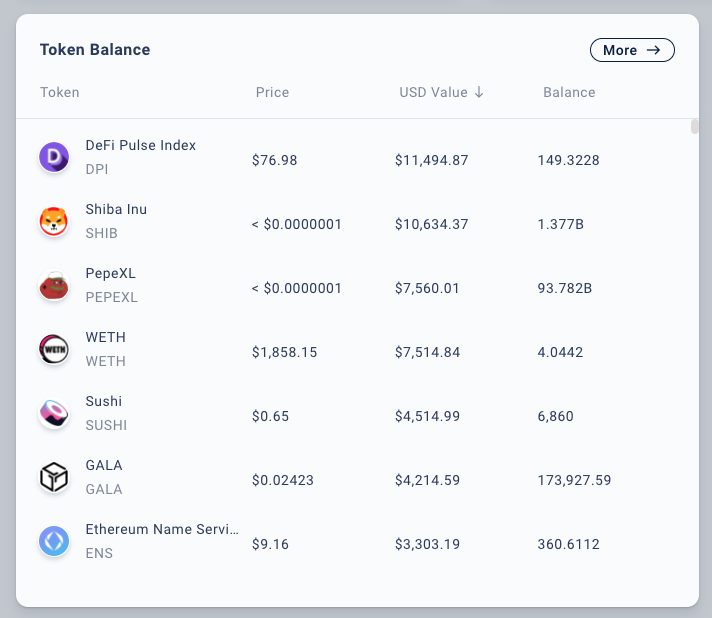
Task: Click the DPI ticker symbol
Action: click(97, 169)
